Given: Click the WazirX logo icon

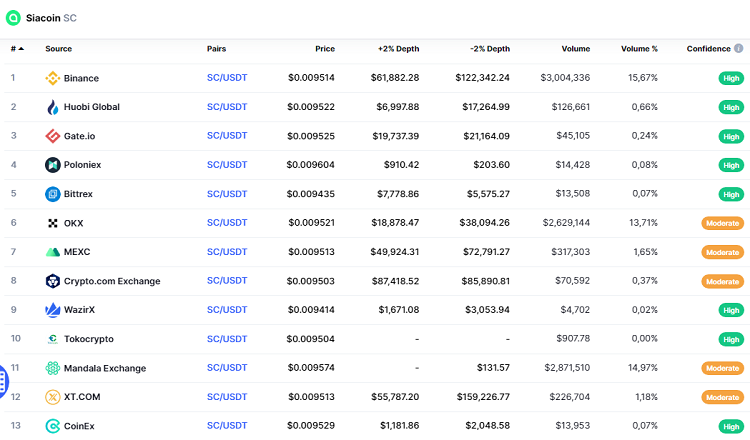Looking at the screenshot, I should point(53,310).
